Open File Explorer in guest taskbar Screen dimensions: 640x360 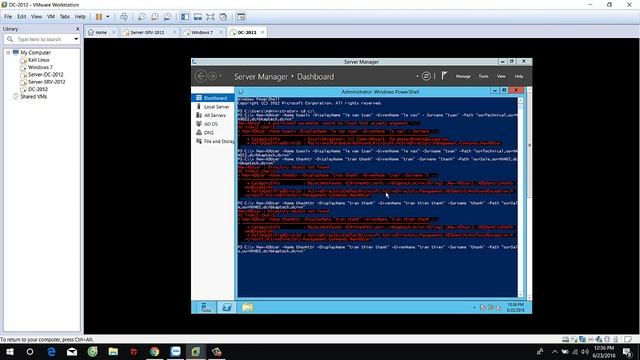pos(247,307)
